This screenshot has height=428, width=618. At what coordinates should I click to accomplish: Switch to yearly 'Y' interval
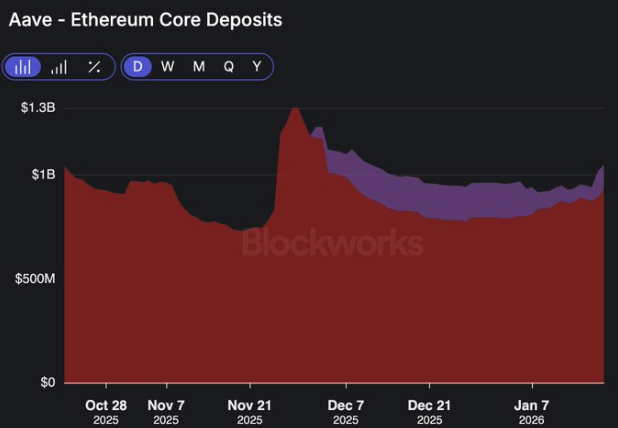tap(257, 67)
